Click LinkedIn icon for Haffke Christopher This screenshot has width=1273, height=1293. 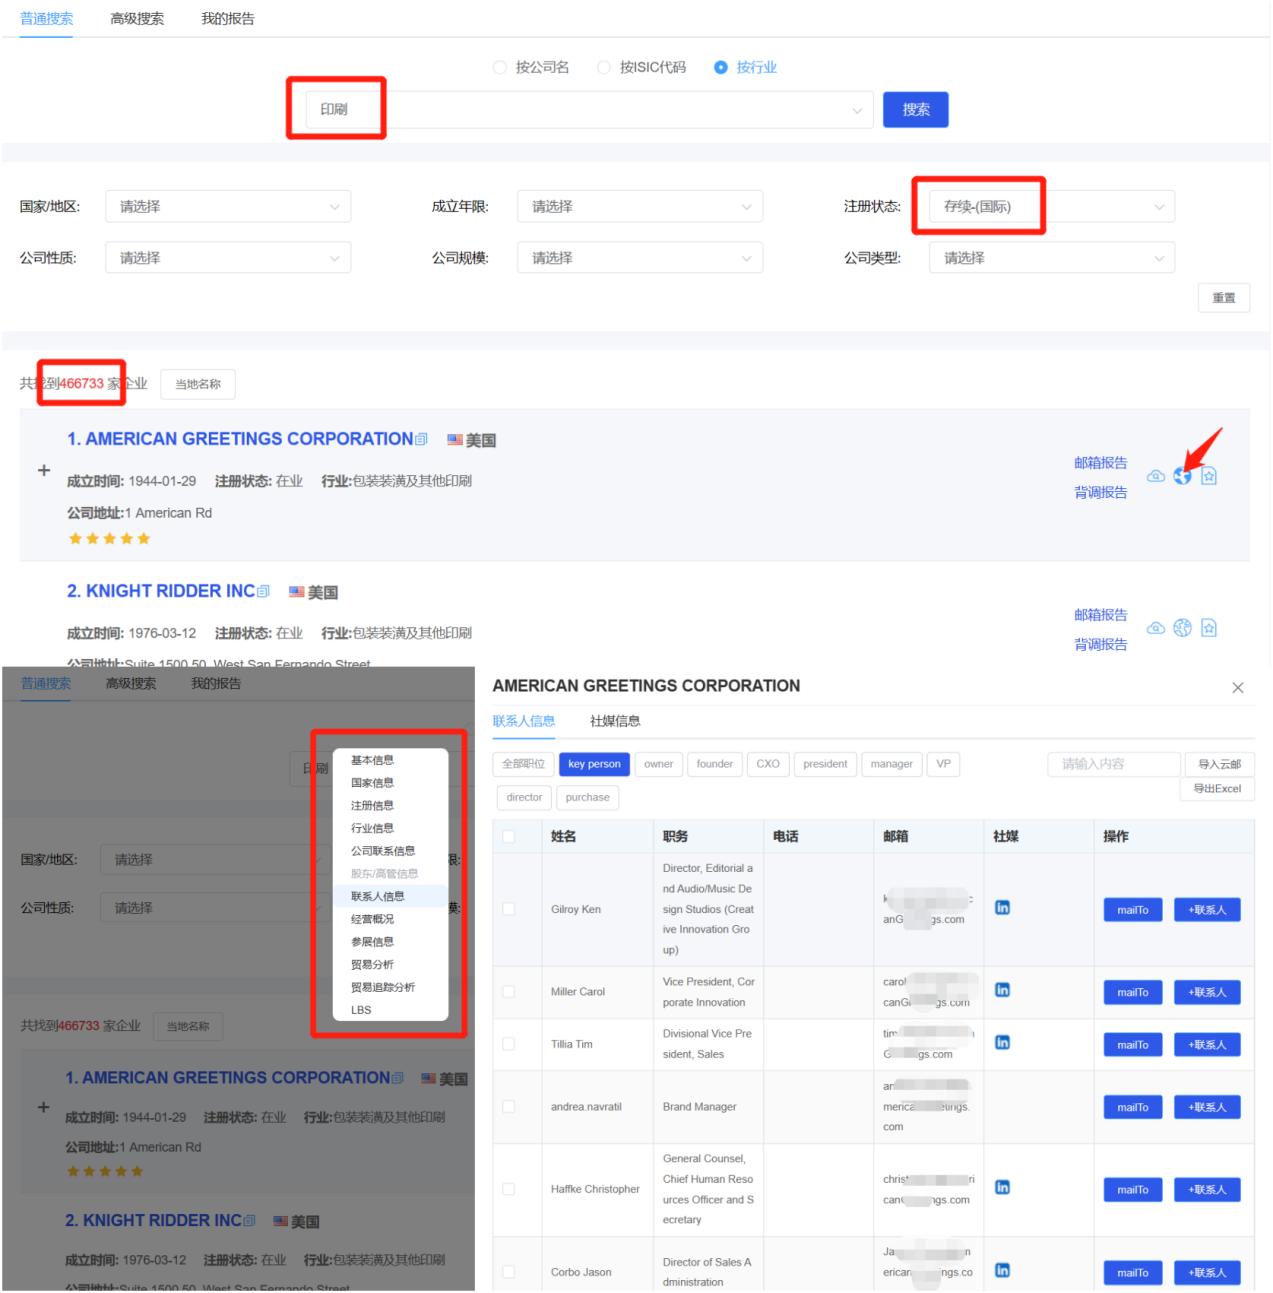[x=1002, y=1188]
